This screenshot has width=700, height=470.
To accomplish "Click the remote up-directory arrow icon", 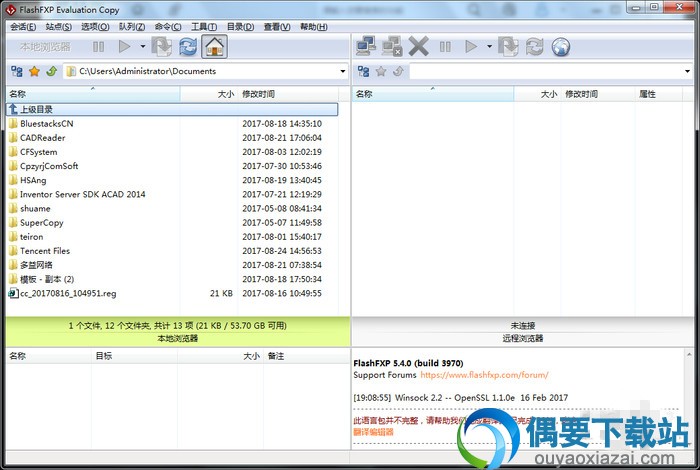I will (x=398, y=71).
